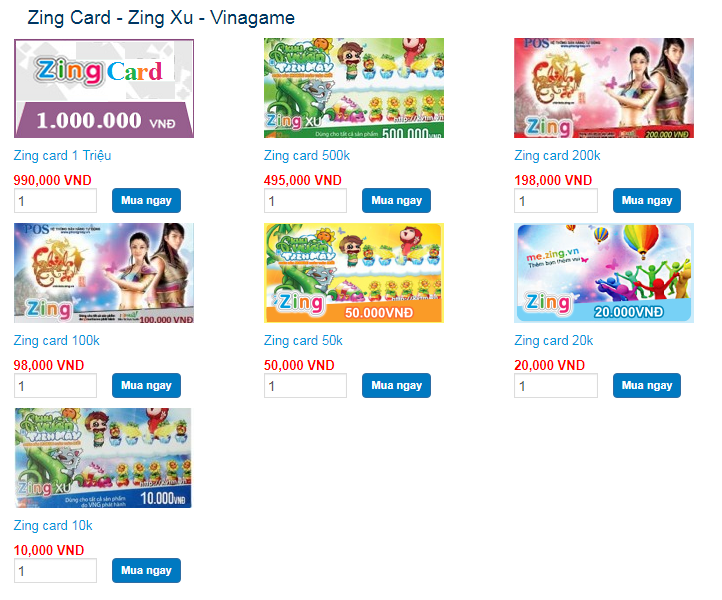Open the Zing Card 1.000.000 VNĐ image
722x600 pixels.
click(x=104, y=88)
